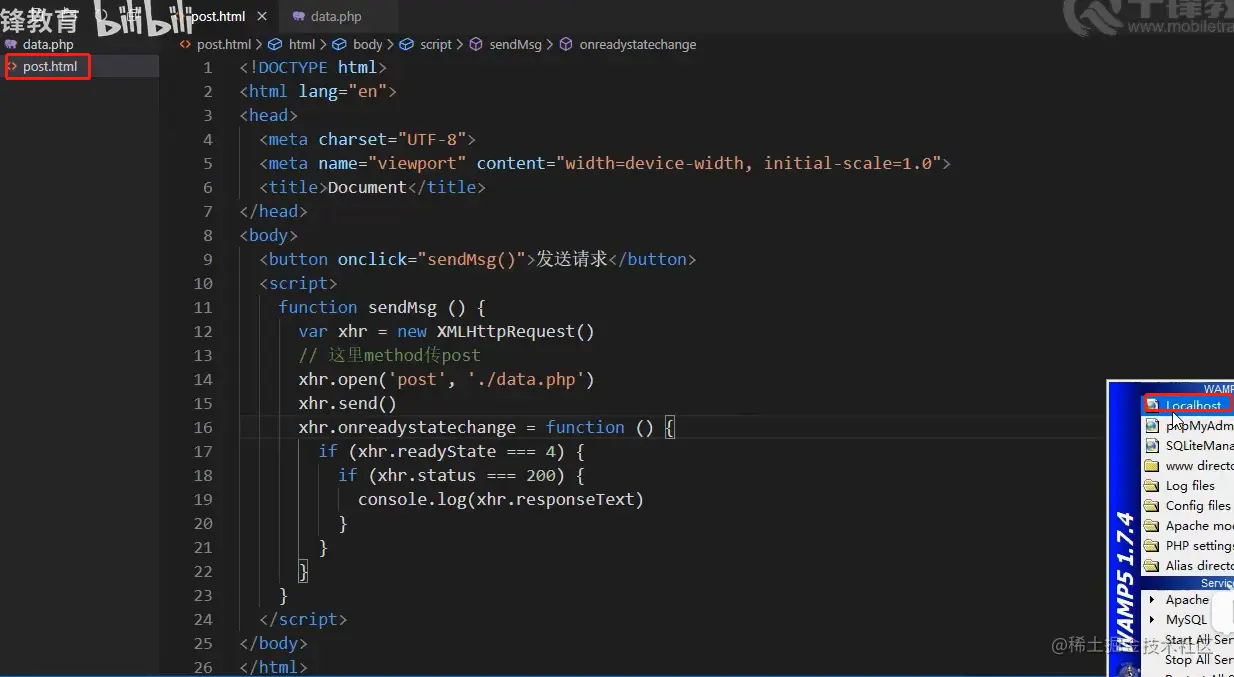
Task: Select the post.html editor tab
Action: pos(218,16)
